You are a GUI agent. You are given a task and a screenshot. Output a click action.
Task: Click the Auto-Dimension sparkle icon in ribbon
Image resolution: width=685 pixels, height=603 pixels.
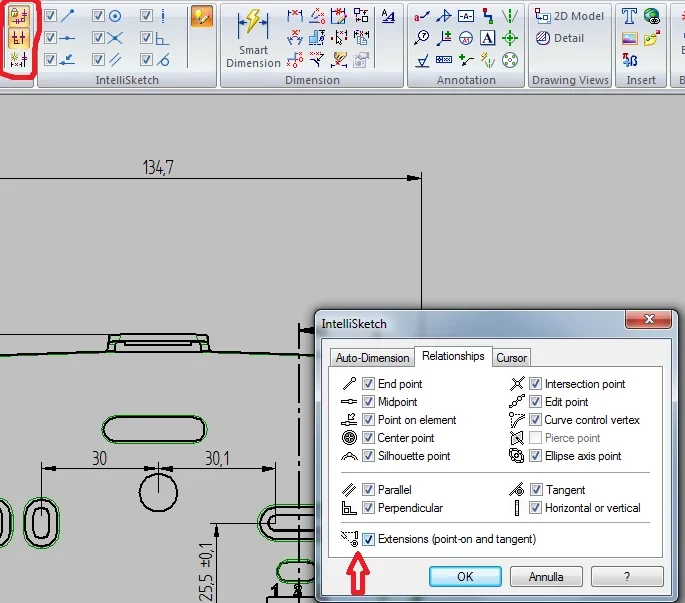pos(19,59)
